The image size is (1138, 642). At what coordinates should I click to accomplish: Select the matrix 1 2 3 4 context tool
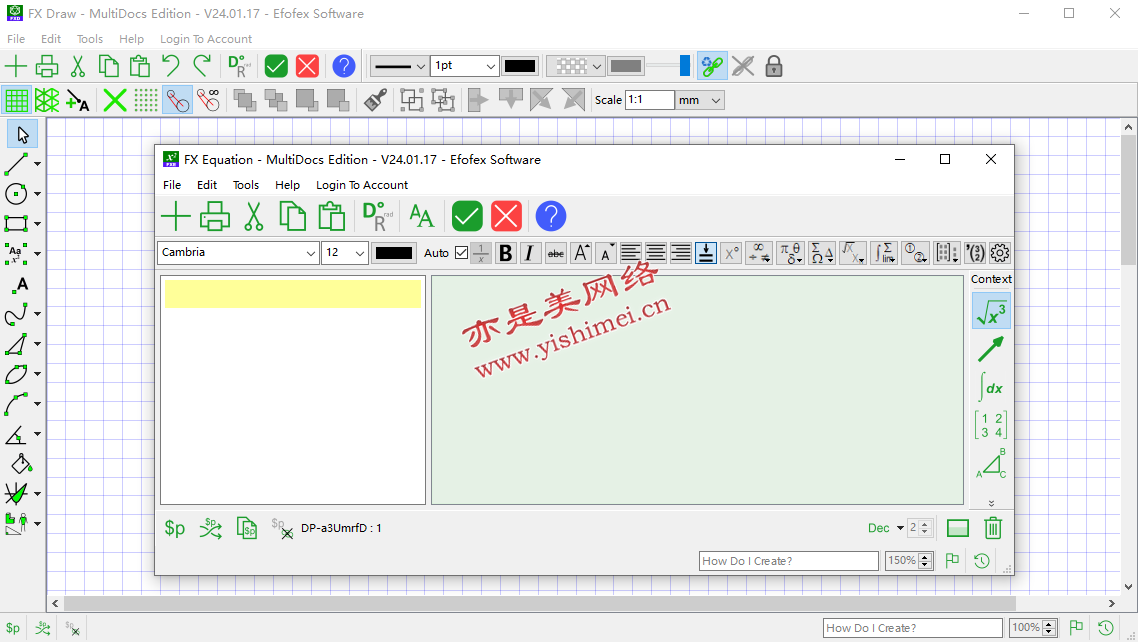click(x=991, y=425)
